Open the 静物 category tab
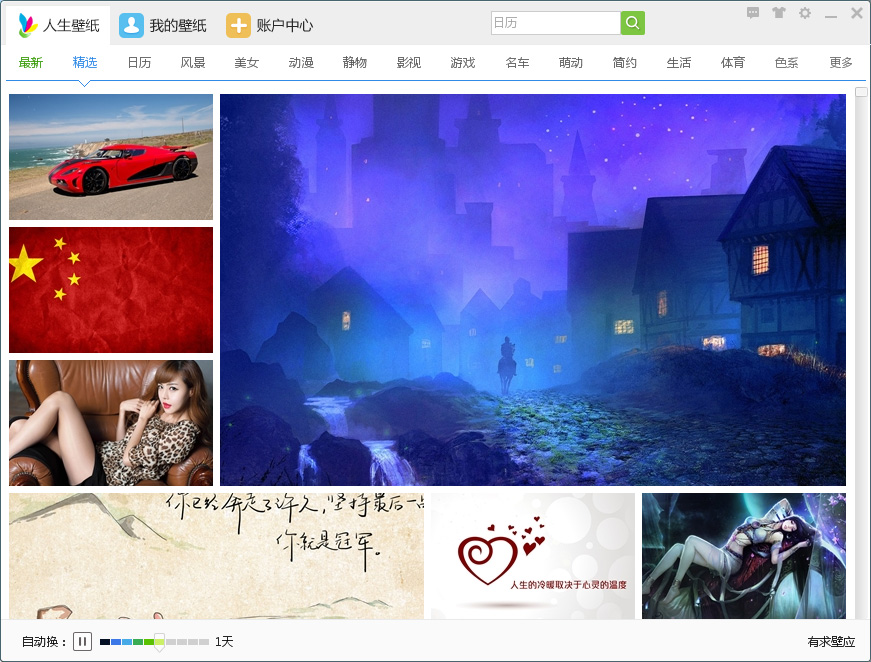Screen dimensions: 871x662 [355, 63]
